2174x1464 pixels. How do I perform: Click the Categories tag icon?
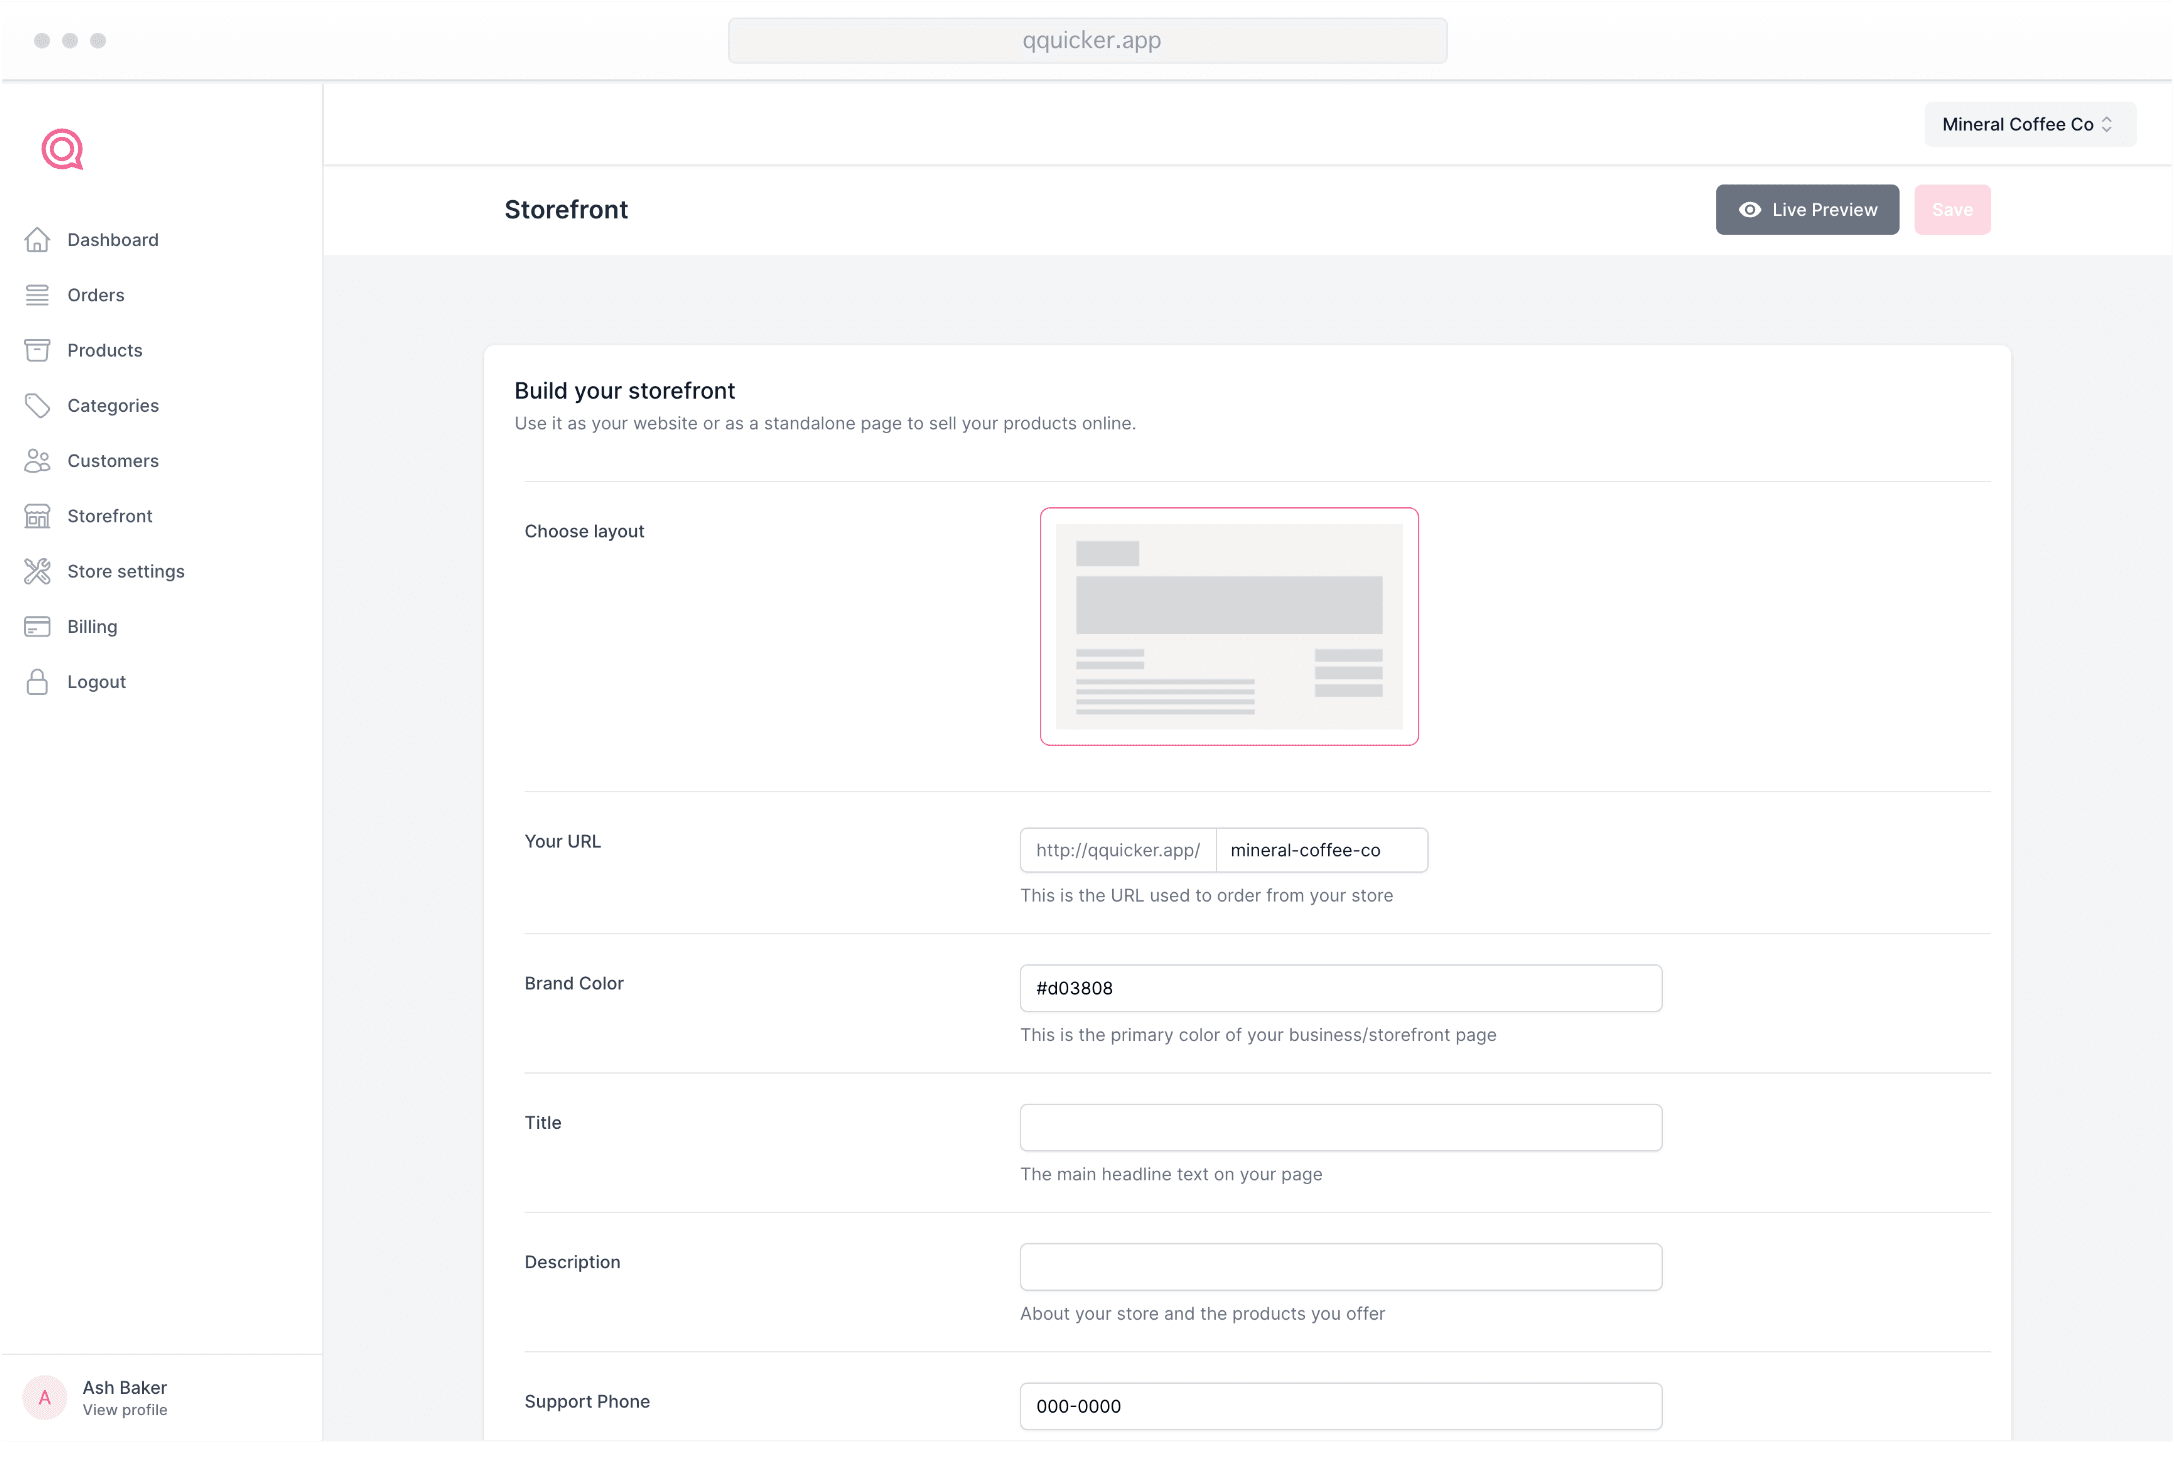point(37,405)
